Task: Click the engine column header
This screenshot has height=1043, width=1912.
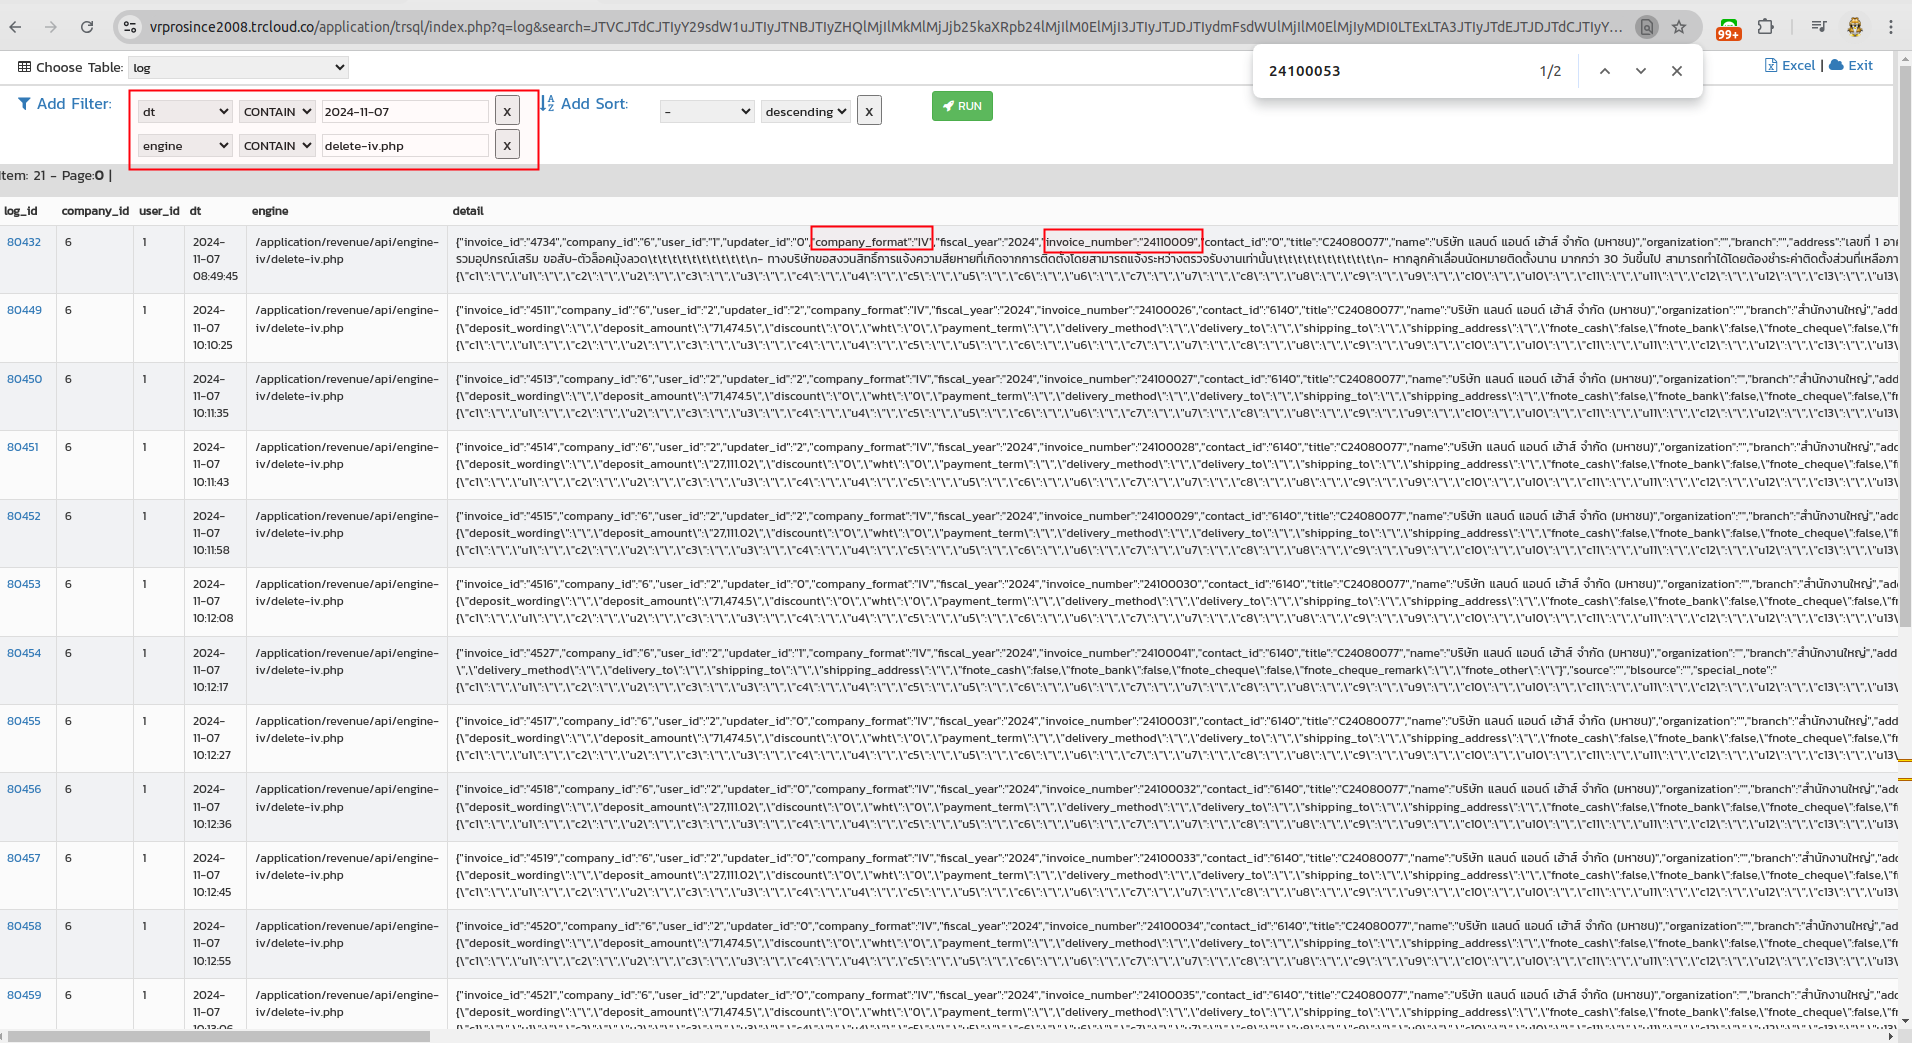Action: (270, 211)
